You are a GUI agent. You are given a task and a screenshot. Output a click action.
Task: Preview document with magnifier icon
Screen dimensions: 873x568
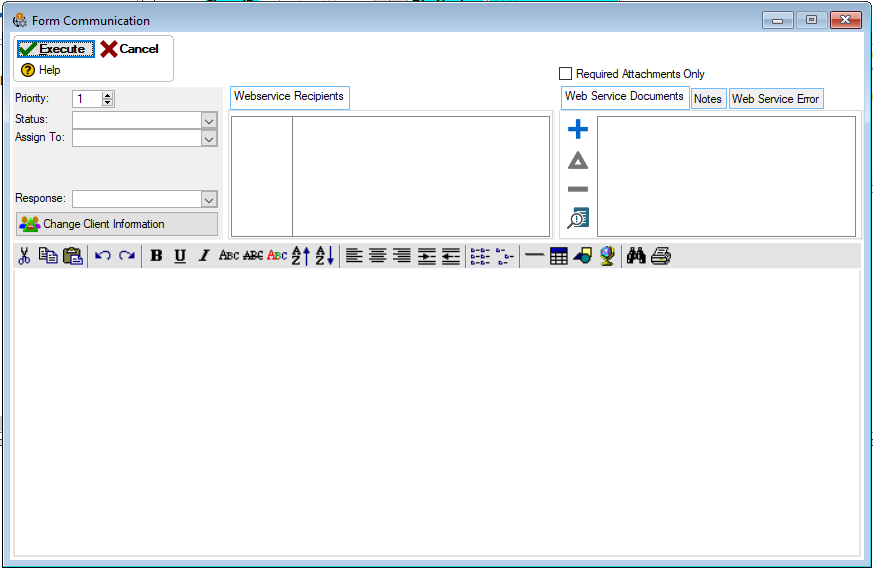tap(578, 218)
